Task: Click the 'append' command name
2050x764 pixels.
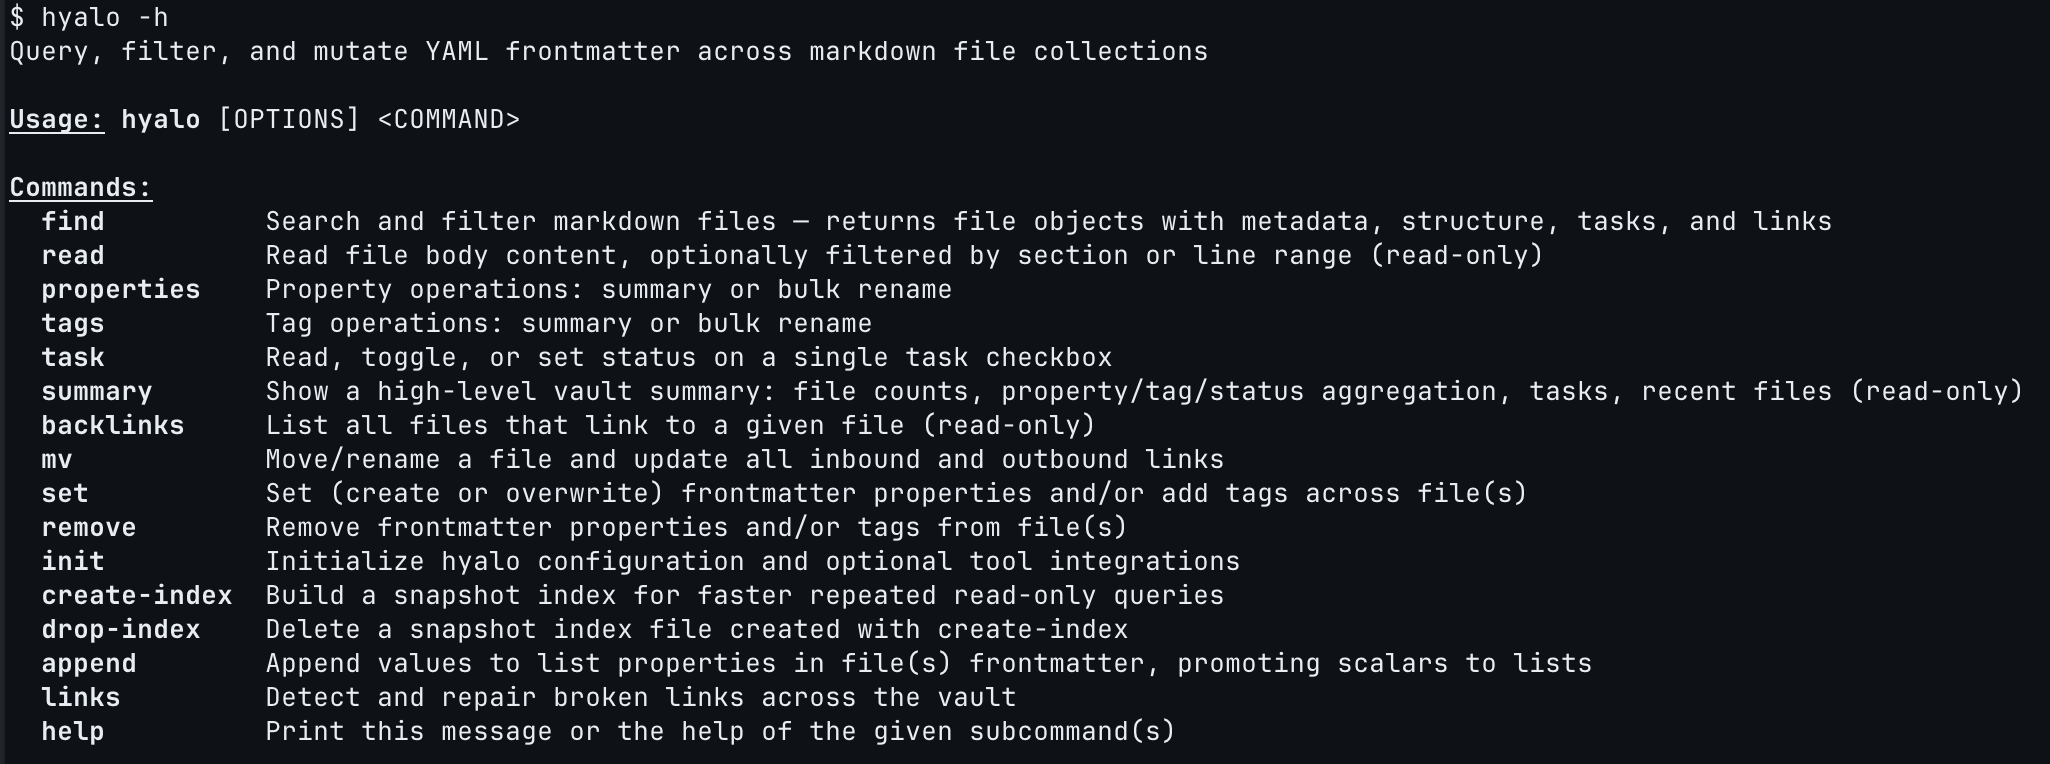Action: pos(89,664)
